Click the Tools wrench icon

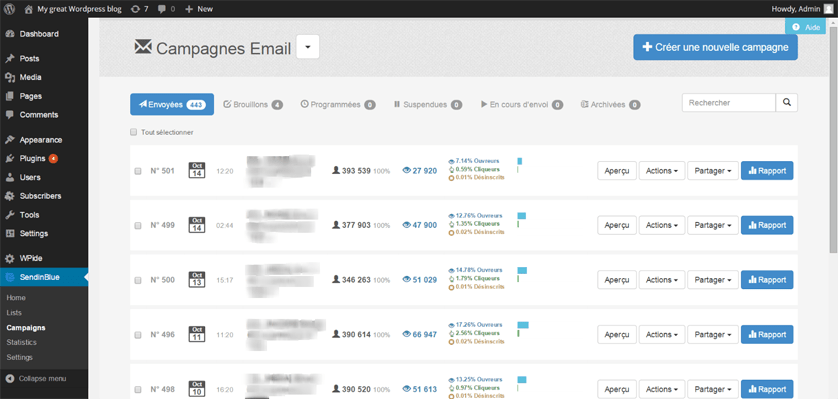point(10,215)
